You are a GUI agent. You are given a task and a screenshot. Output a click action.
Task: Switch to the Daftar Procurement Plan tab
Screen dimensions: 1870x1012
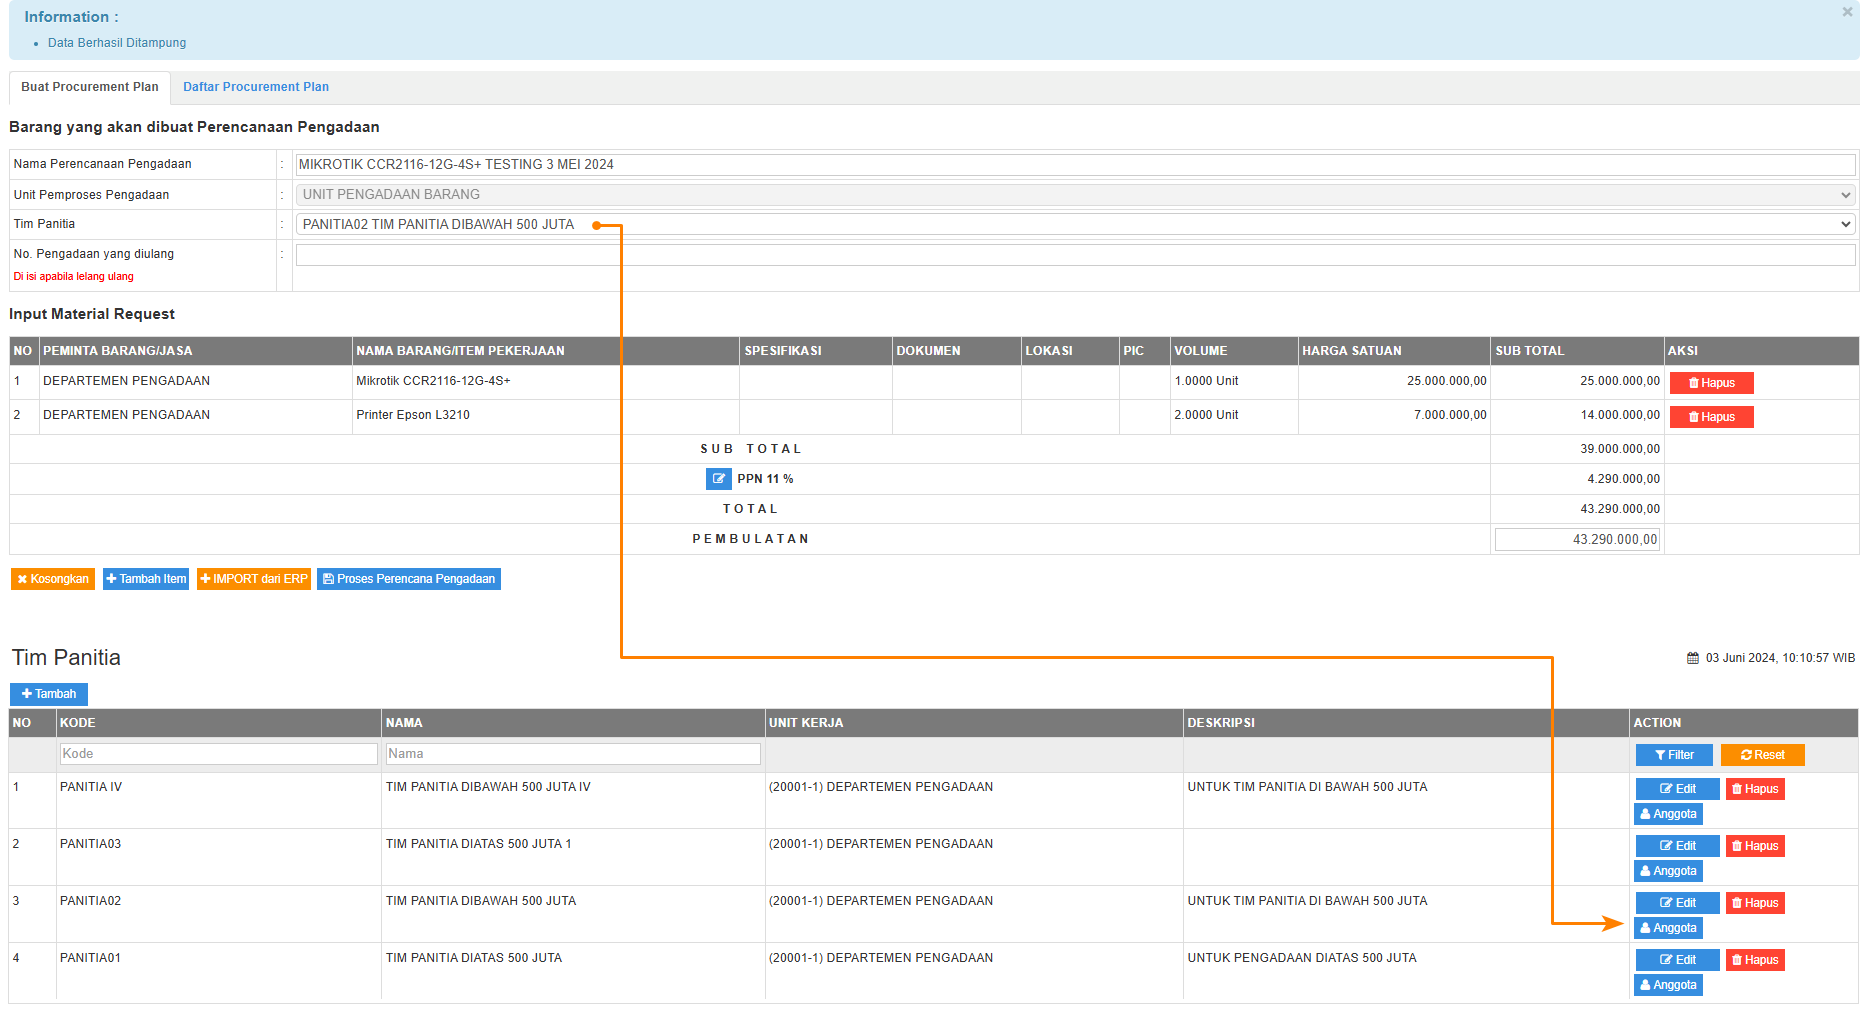click(256, 87)
